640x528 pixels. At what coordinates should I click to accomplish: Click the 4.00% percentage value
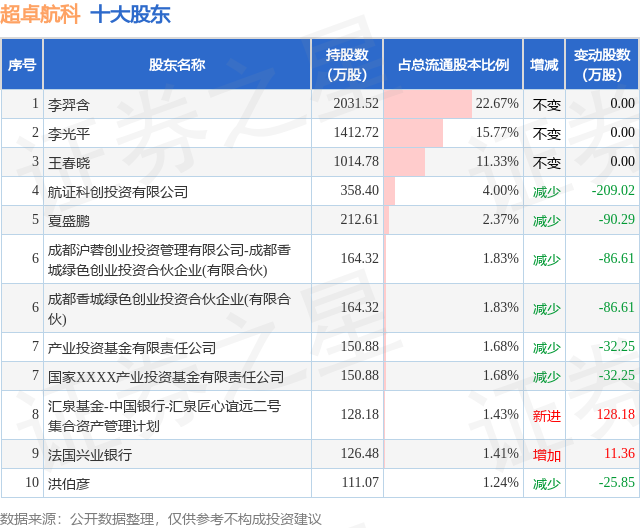(x=500, y=190)
